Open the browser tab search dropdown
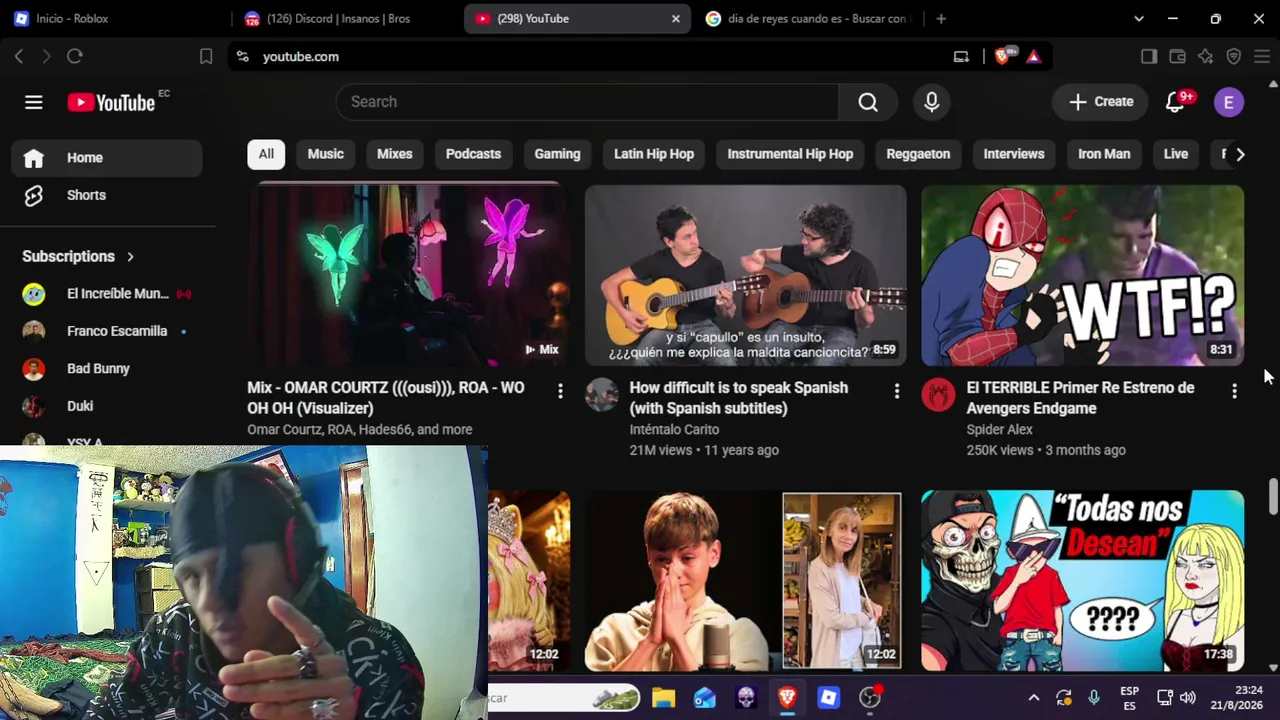The image size is (1280, 720). [x=1139, y=19]
